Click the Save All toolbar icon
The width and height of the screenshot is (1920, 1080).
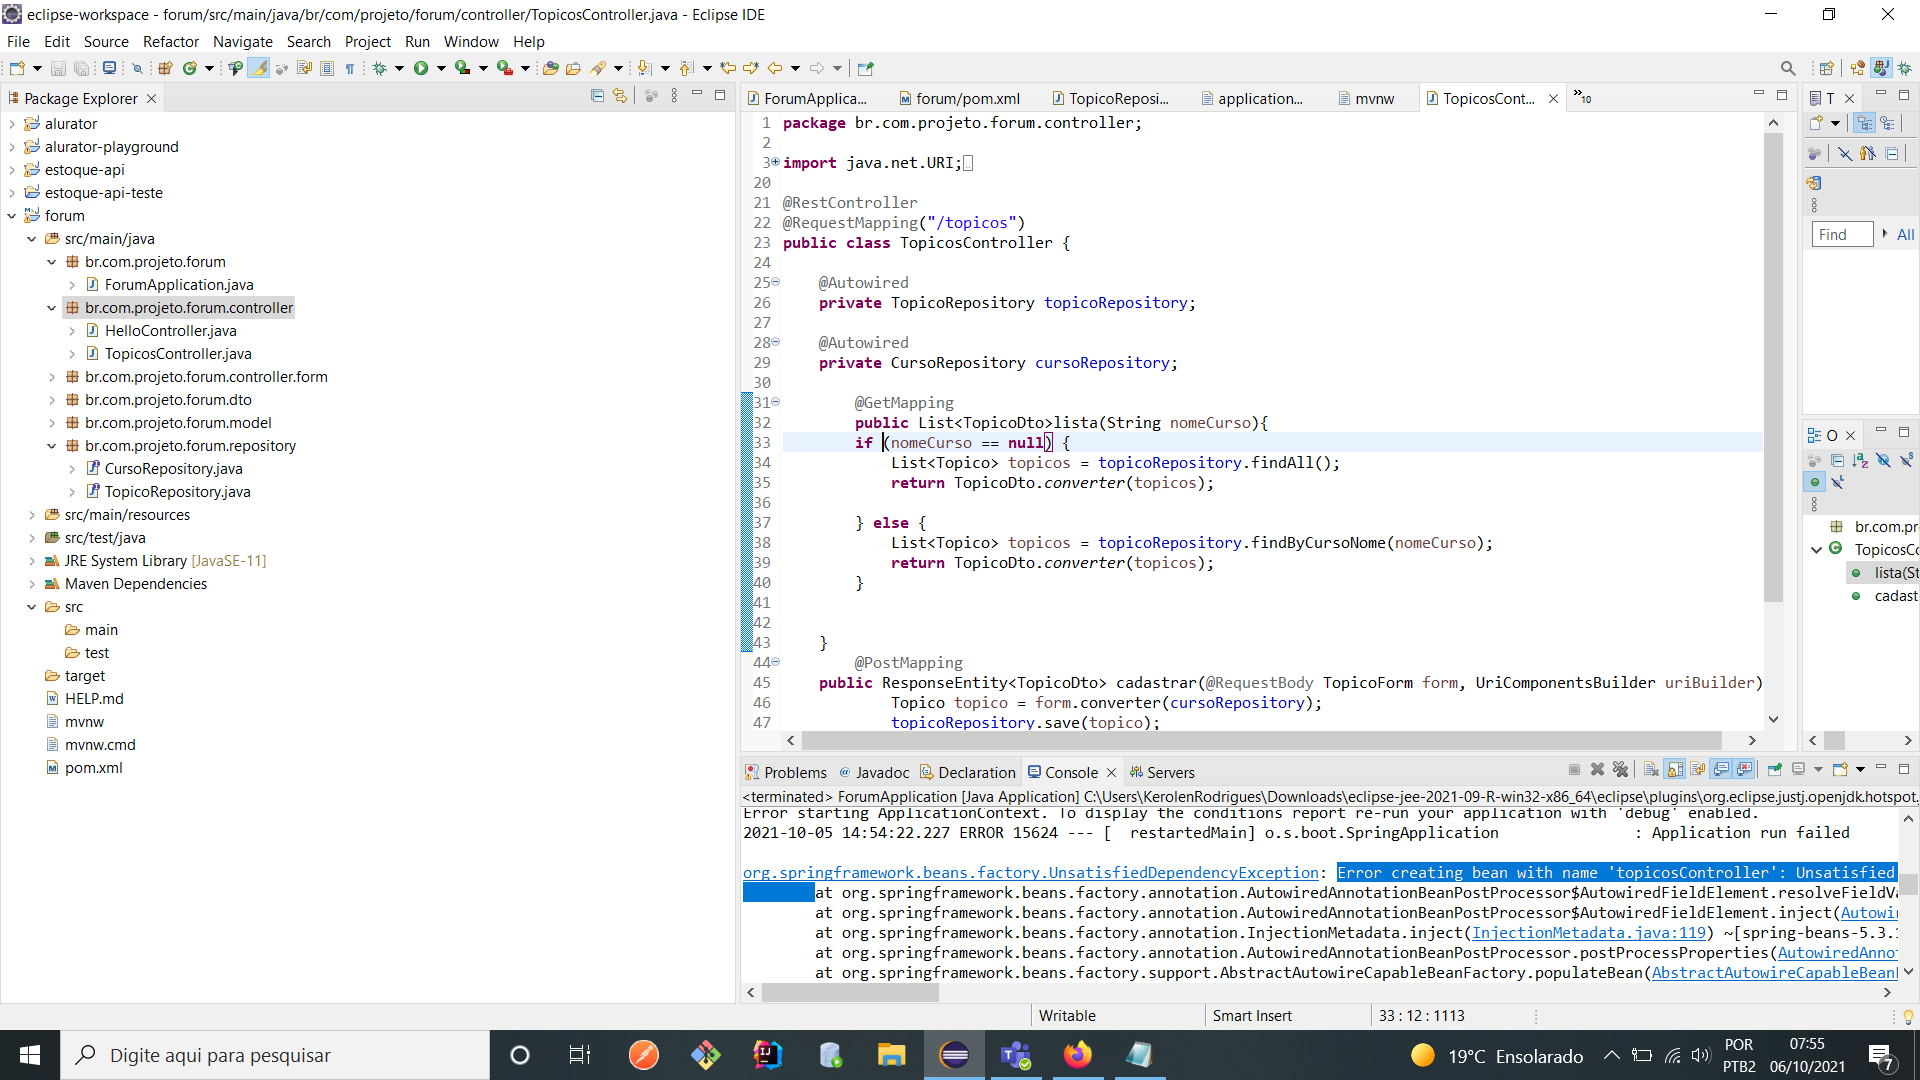click(82, 68)
